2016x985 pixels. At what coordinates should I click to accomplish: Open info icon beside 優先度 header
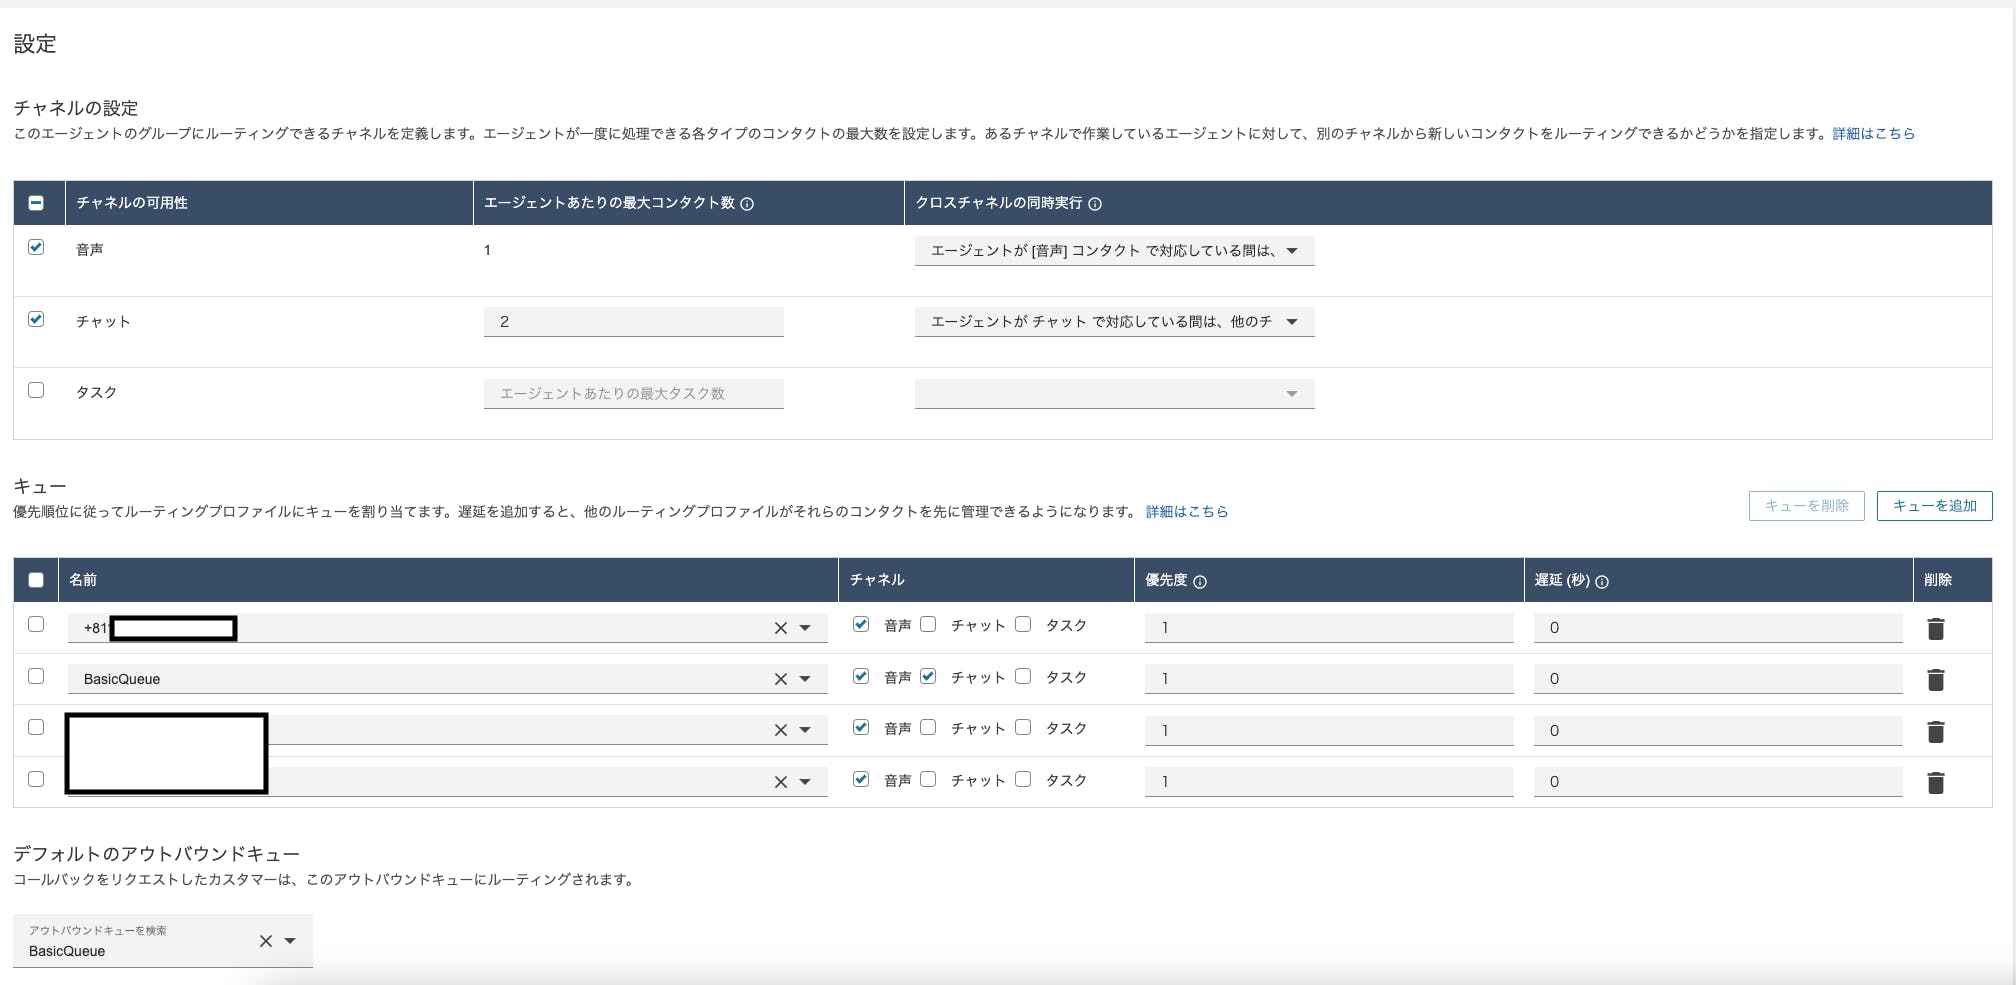point(1200,582)
